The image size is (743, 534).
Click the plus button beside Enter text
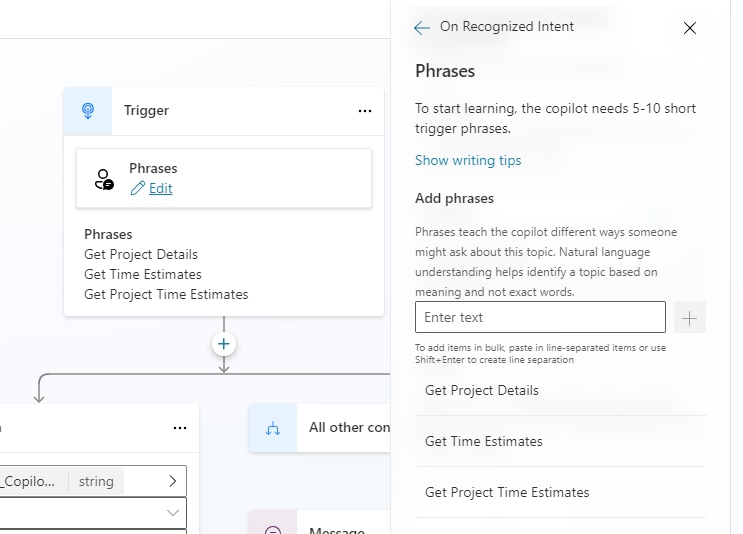[x=690, y=317]
